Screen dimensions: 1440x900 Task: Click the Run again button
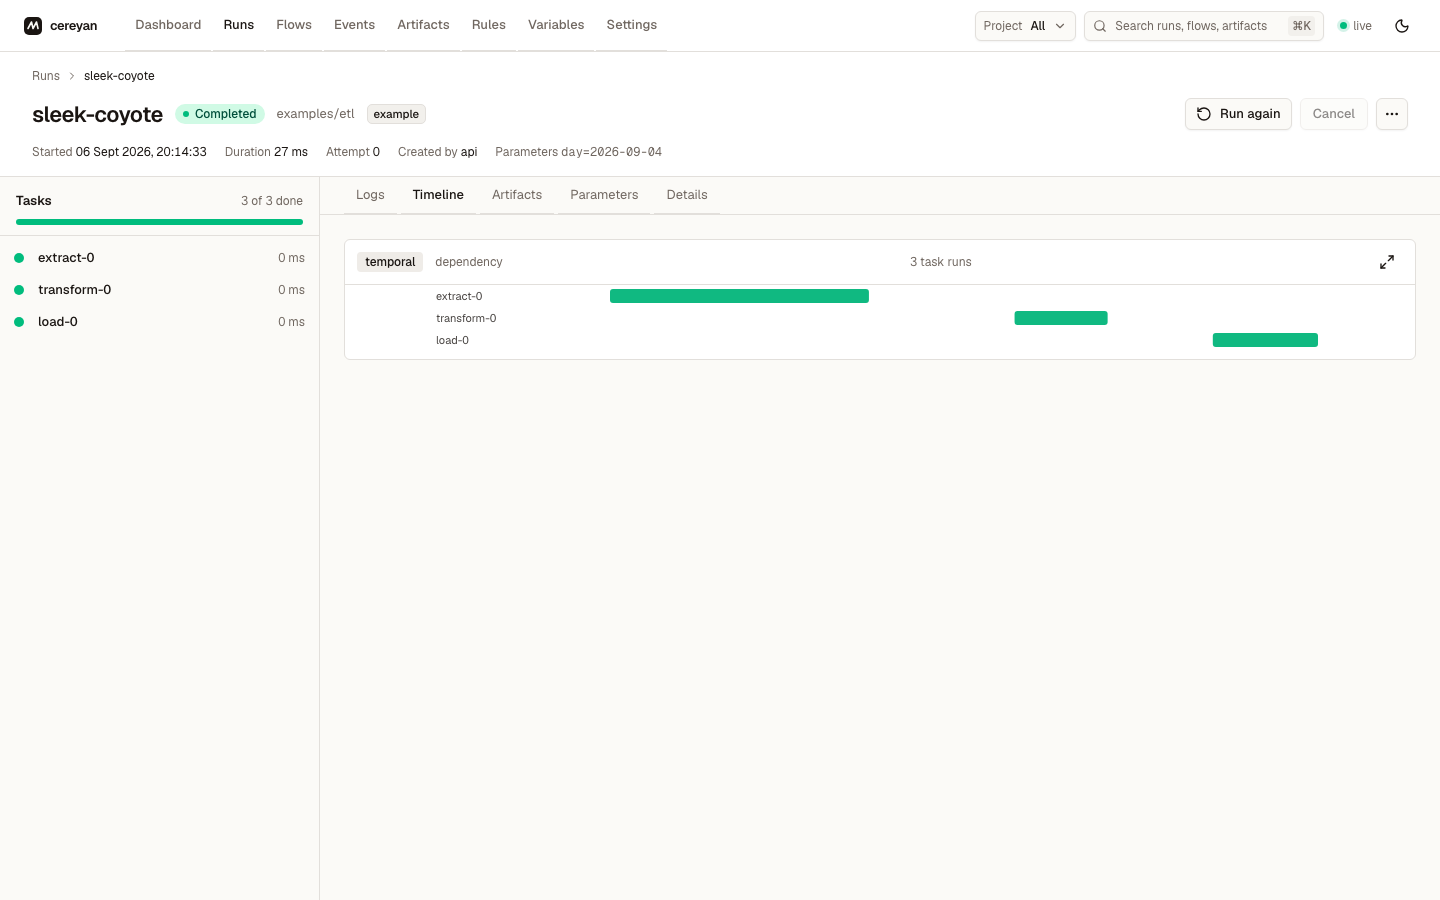point(1238,114)
